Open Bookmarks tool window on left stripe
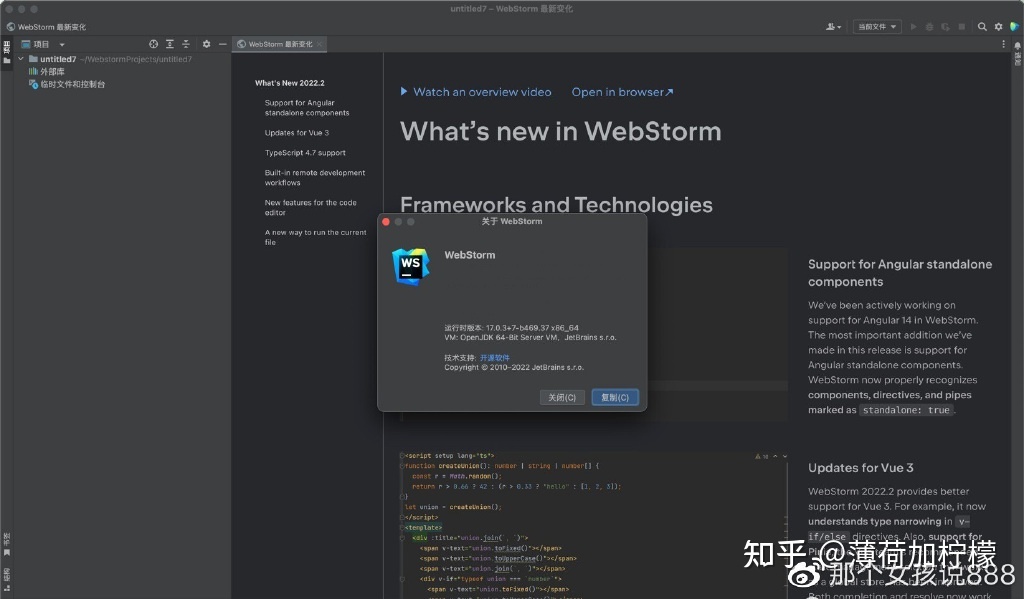This screenshot has height=599, width=1024. point(7,545)
